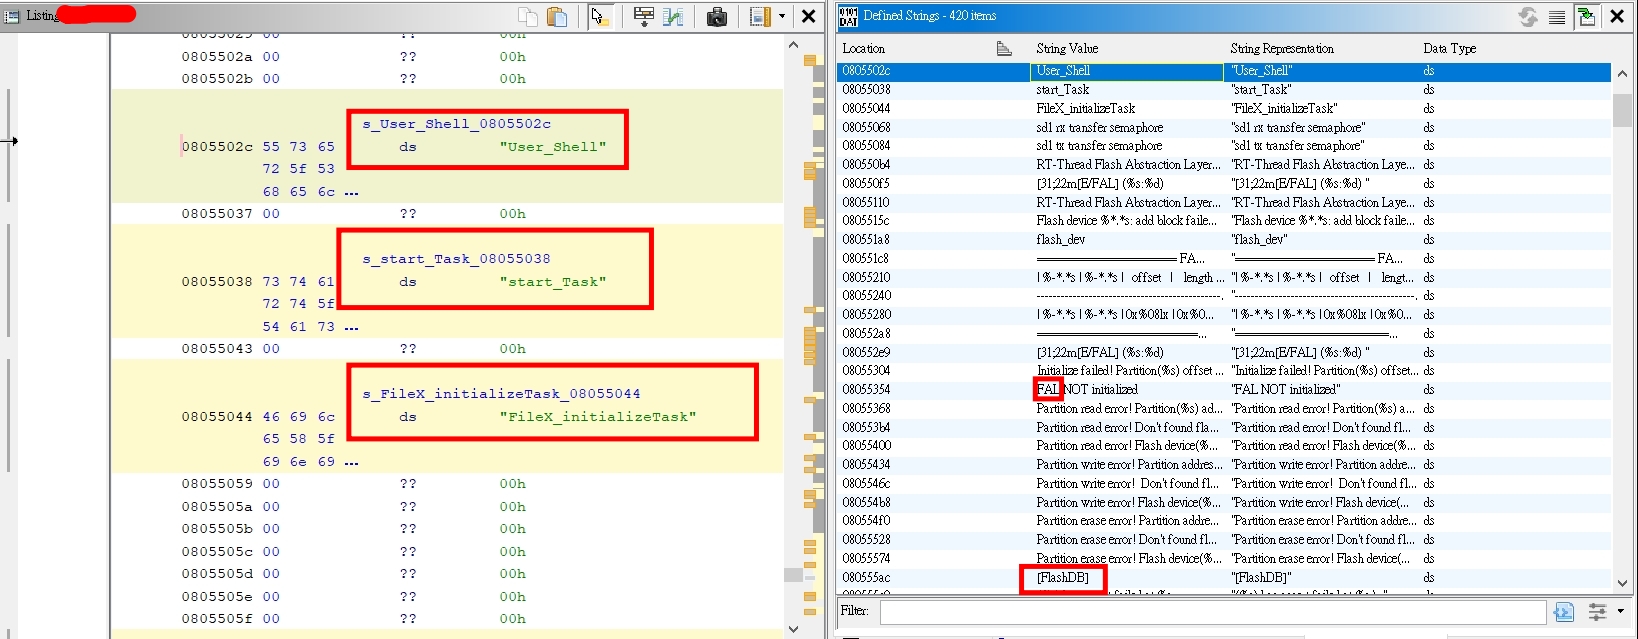This screenshot has height=639, width=1638.
Task: Close the Defined Strings panel
Action: pos(1617,16)
